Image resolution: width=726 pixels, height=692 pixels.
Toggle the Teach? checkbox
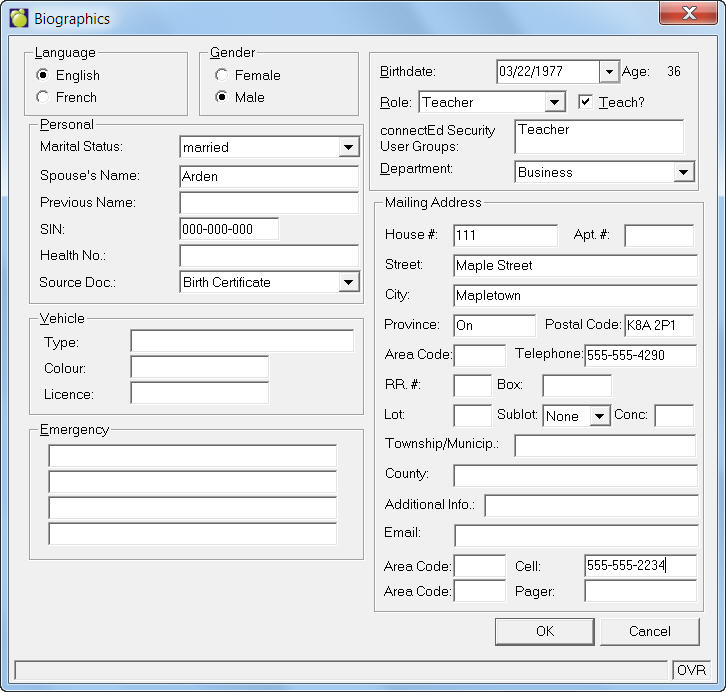coord(586,102)
